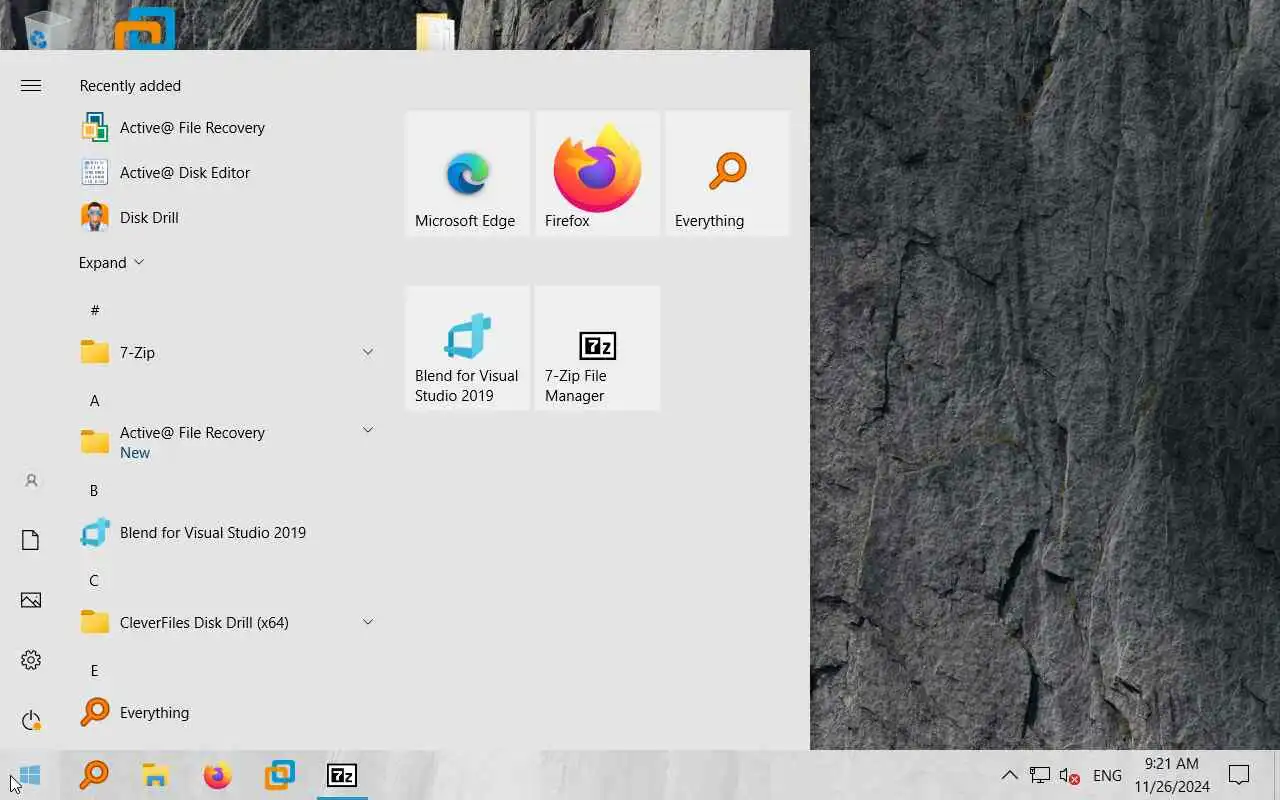Click the Everything search tile
Viewport: 1280px width, 800px height.
[x=728, y=174]
